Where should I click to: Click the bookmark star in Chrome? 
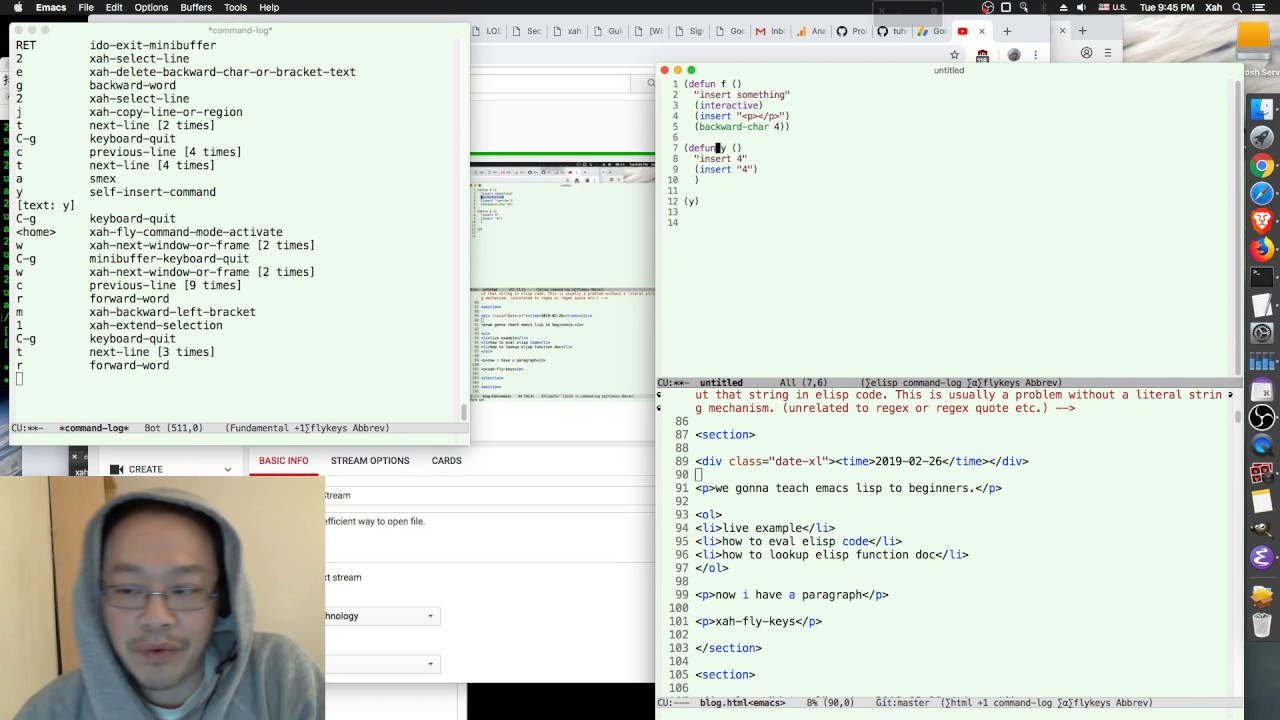tap(955, 54)
